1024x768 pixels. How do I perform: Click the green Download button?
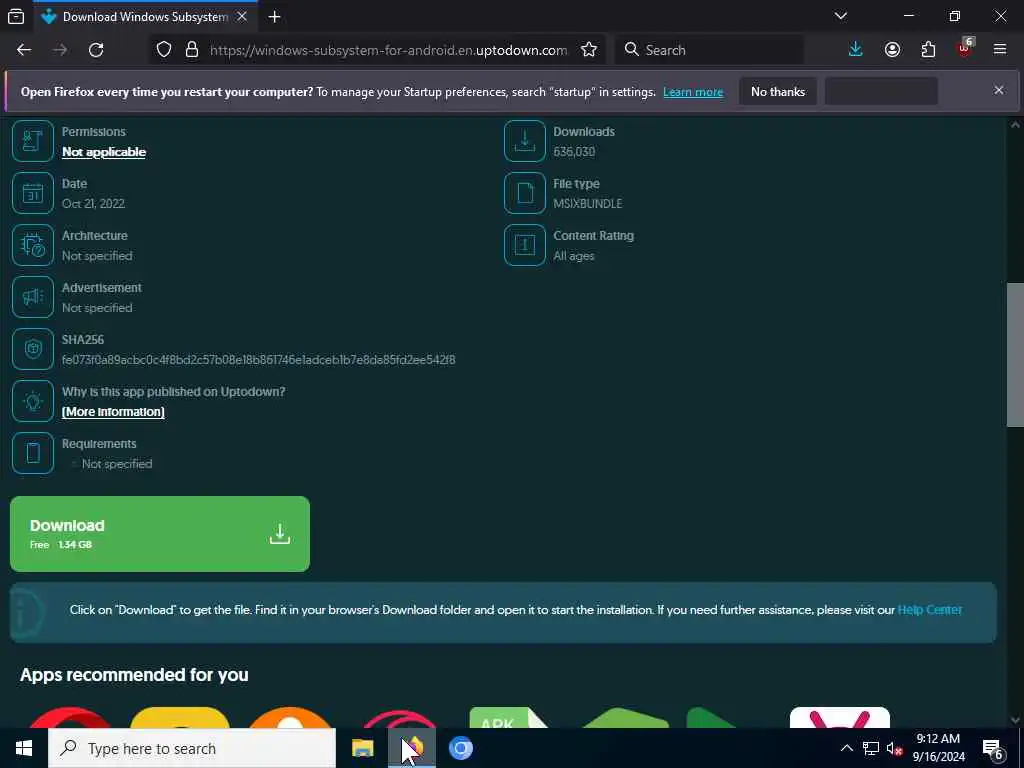[159, 534]
